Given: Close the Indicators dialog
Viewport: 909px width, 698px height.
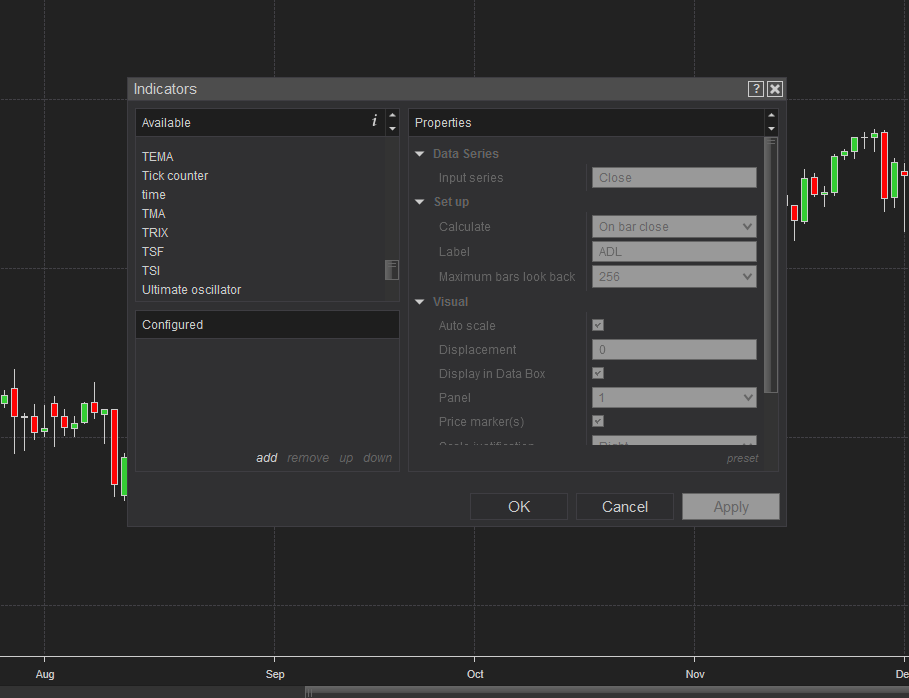Looking at the screenshot, I should pos(775,89).
